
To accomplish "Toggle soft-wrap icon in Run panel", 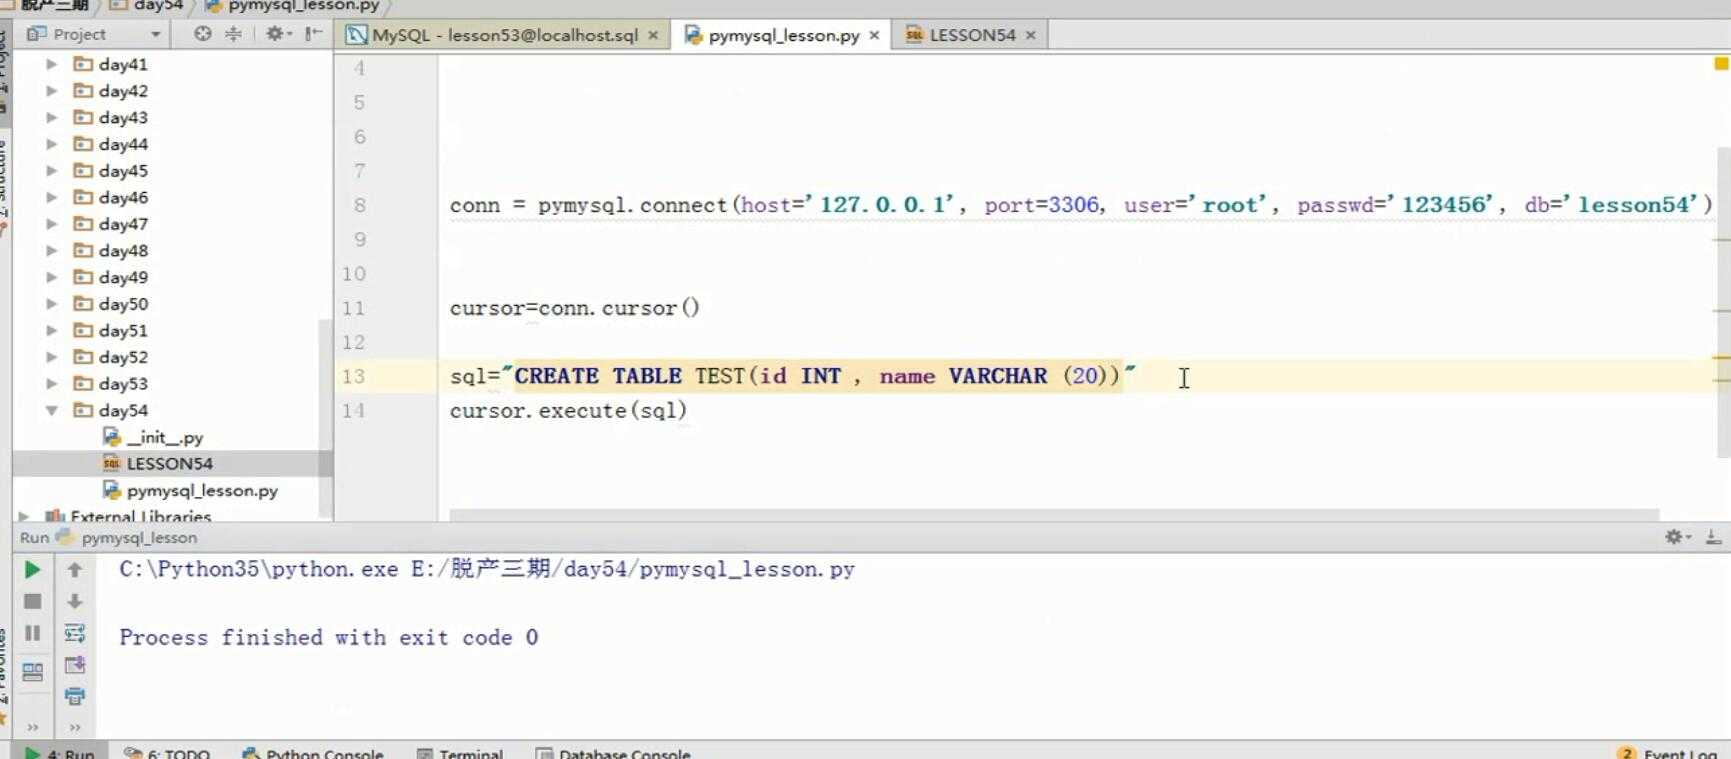I will (x=74, y=633).
